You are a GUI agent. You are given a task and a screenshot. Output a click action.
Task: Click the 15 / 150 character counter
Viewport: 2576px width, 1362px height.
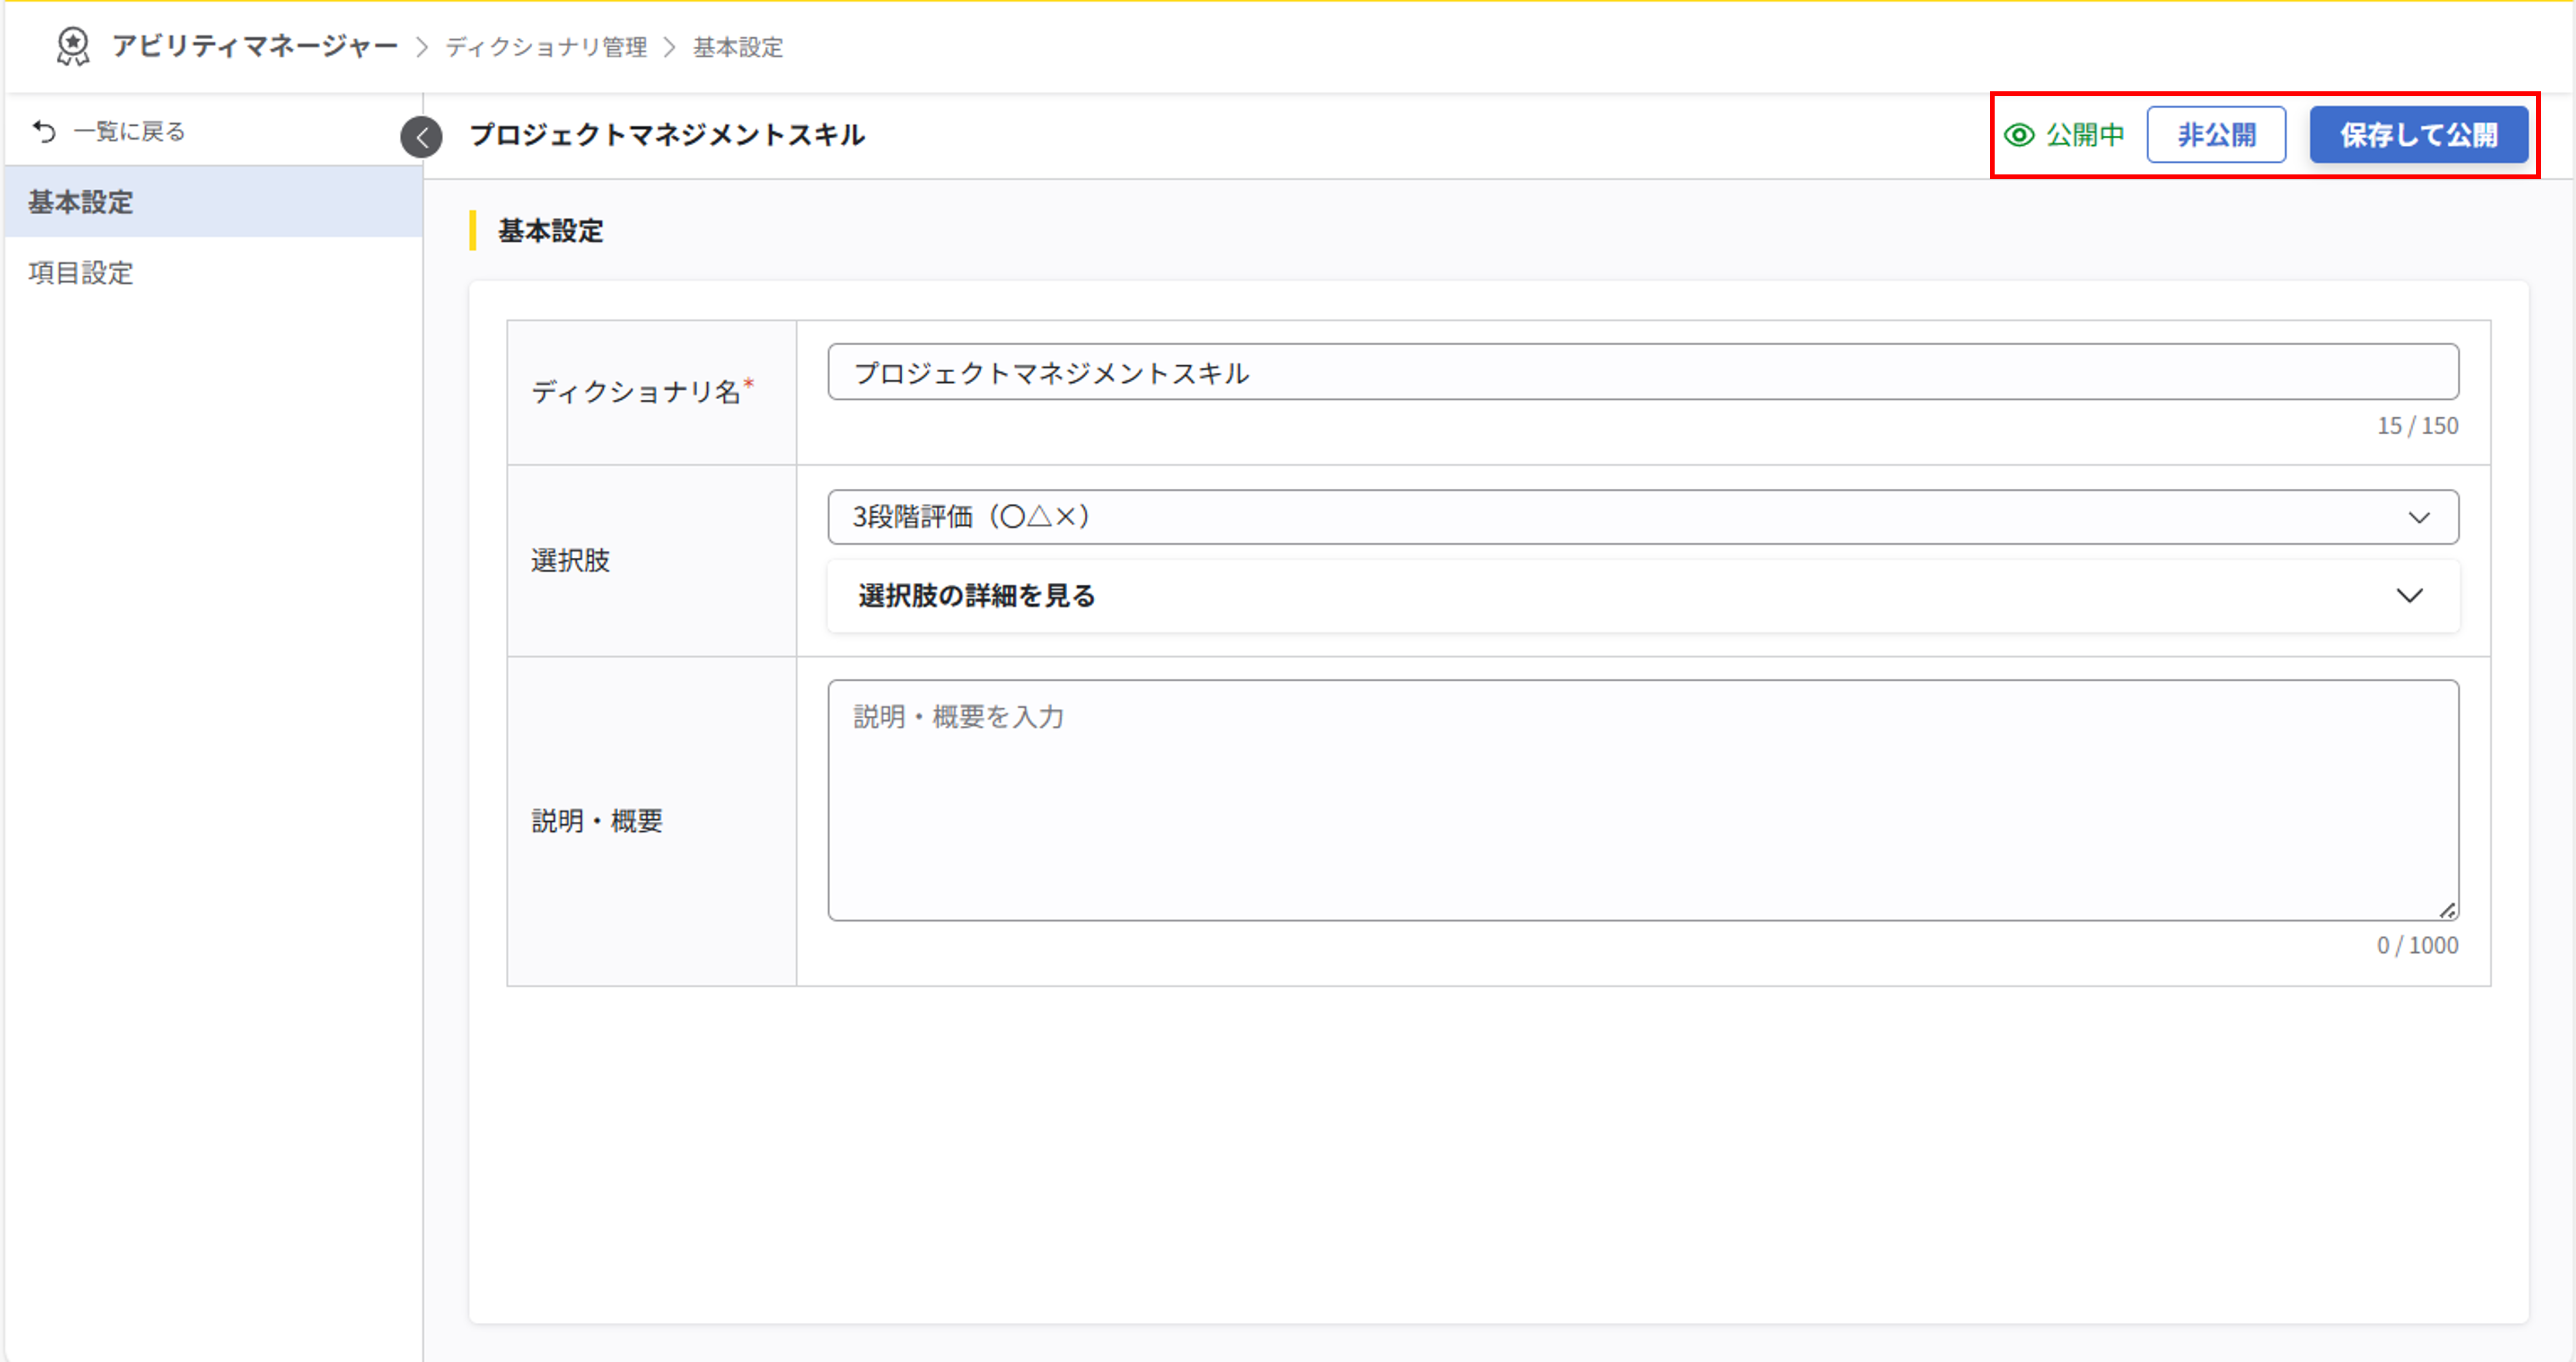[2418, 425]
